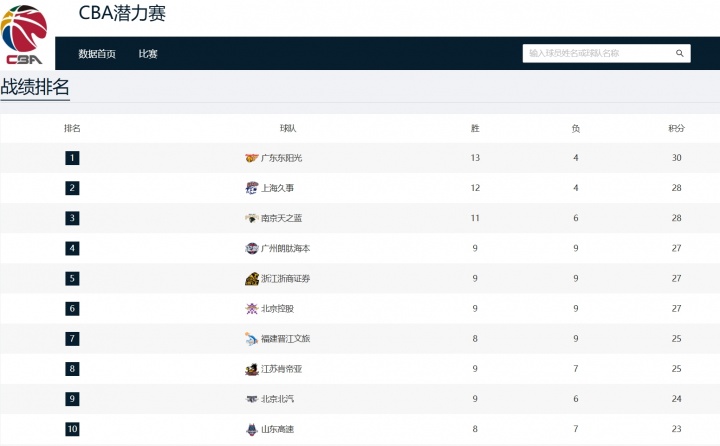The width and height of the screenshot is (720, 446).
Task: Click the 广东东阳光 team logo
Action: [x=252, y=158]
